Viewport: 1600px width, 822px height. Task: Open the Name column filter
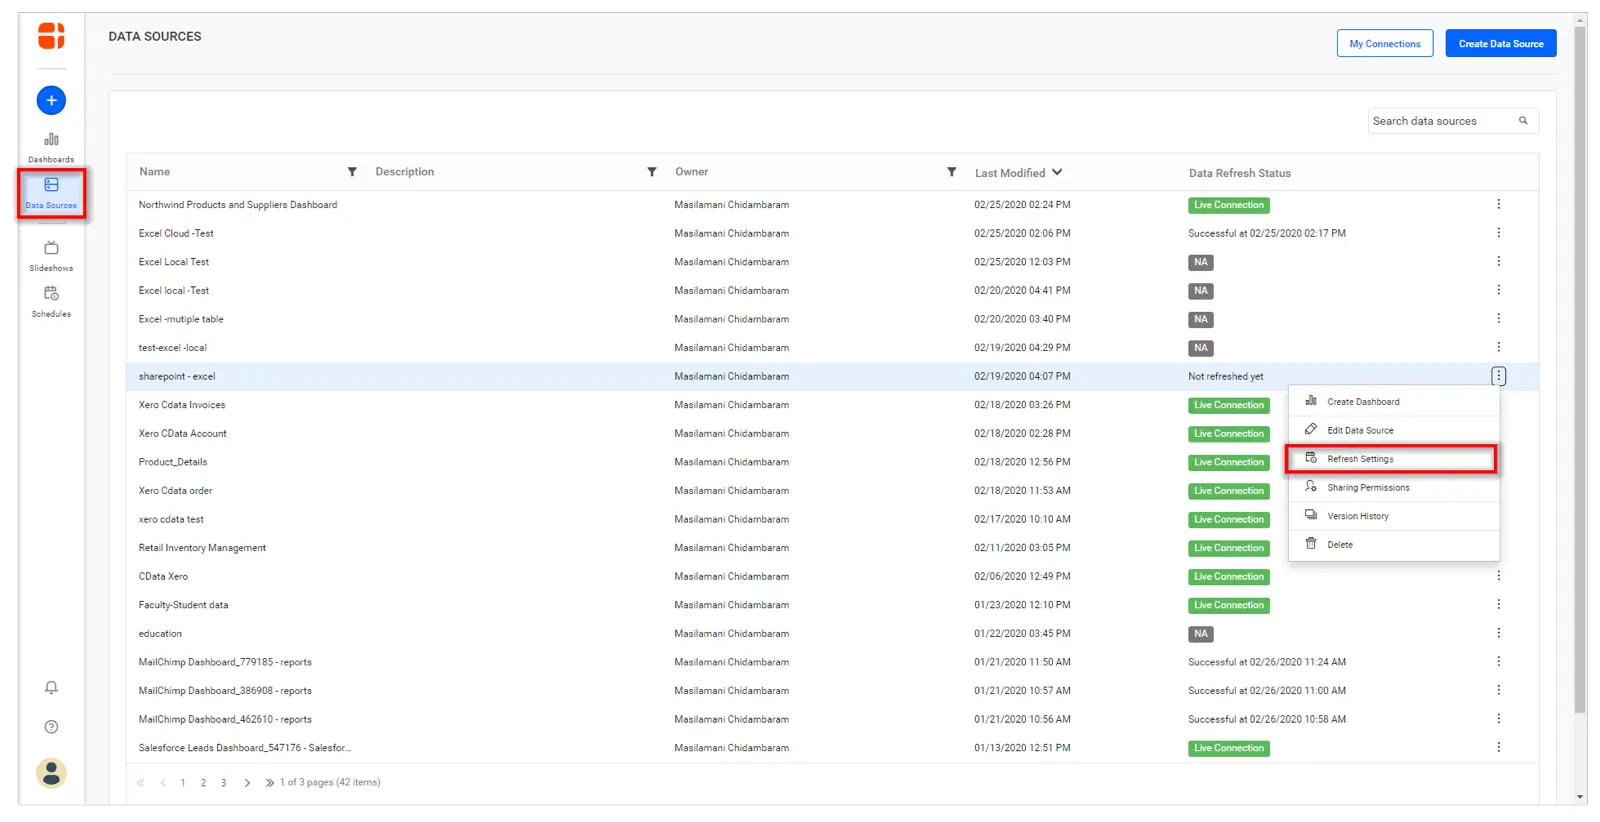[x=352, y=172]
